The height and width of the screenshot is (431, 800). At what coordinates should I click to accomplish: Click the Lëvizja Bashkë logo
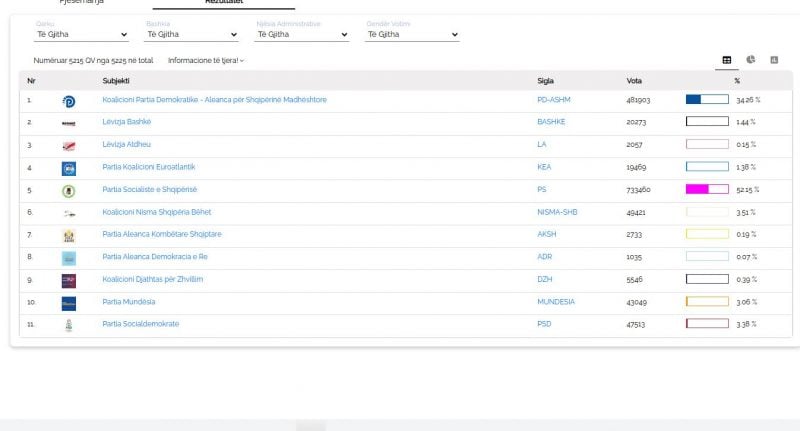(69, 123)
